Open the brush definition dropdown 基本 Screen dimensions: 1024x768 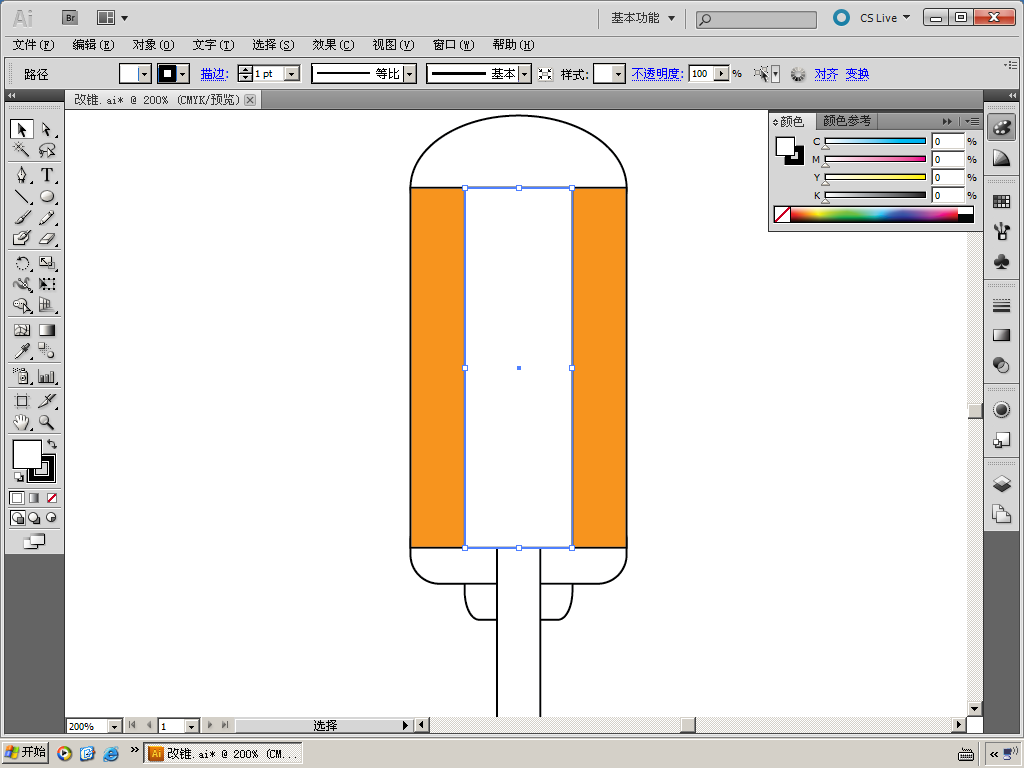click(524, 74)
